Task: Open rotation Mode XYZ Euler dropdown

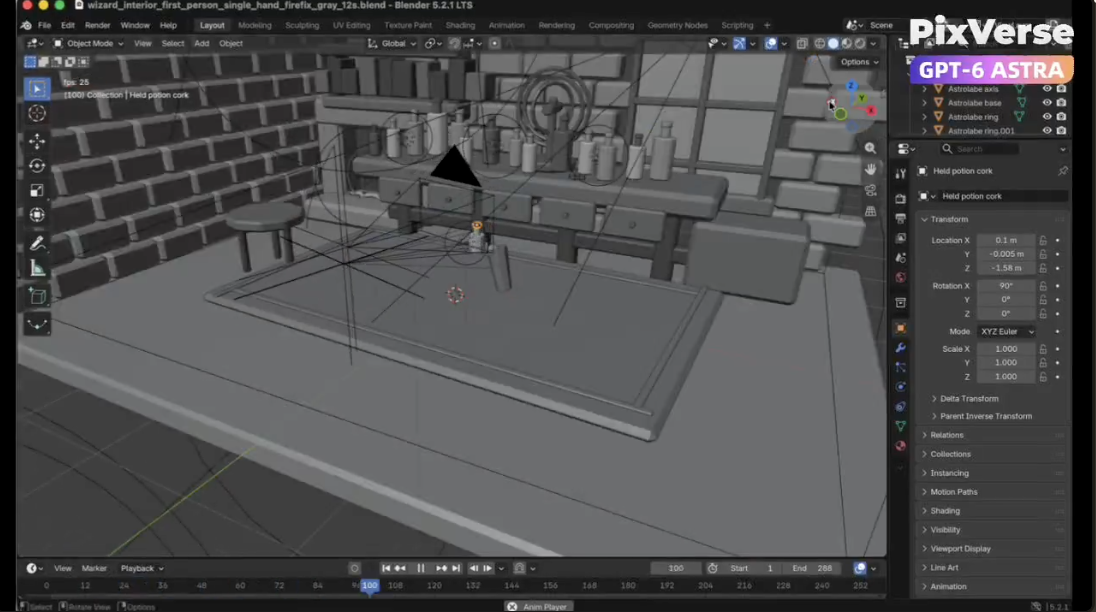Action: (1007, 331)
